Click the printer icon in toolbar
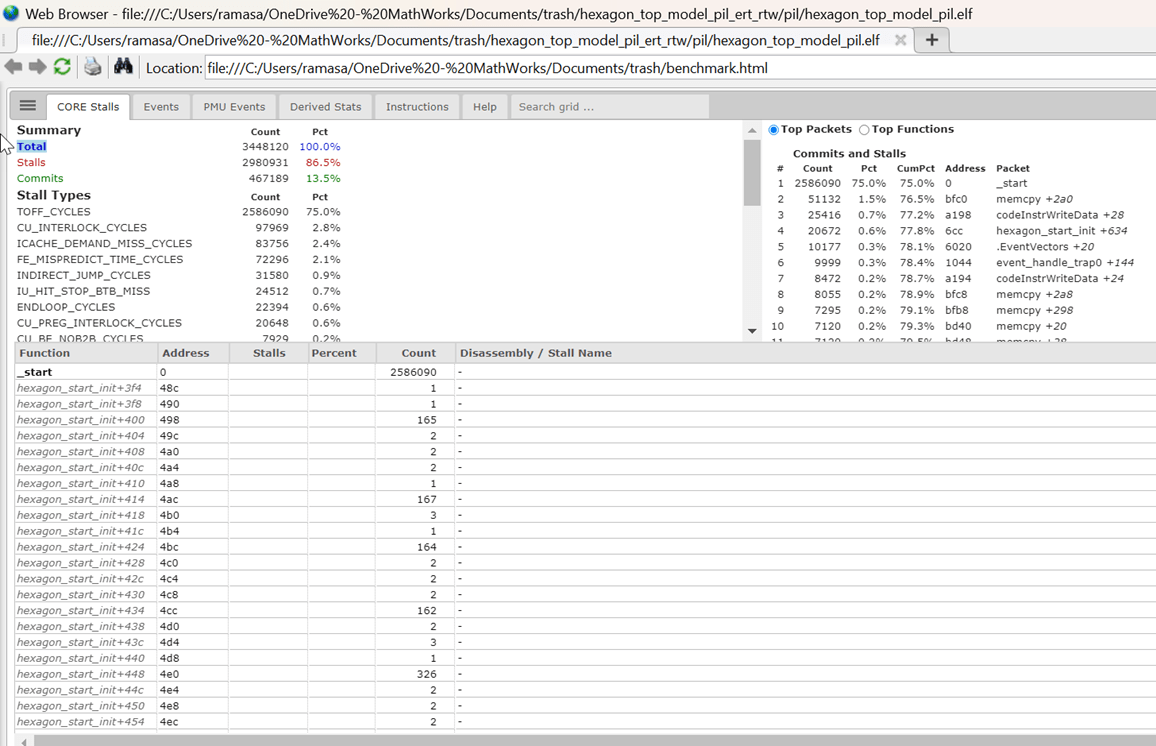The width and height of the screenshot is (1156, 746). [92, 67]
